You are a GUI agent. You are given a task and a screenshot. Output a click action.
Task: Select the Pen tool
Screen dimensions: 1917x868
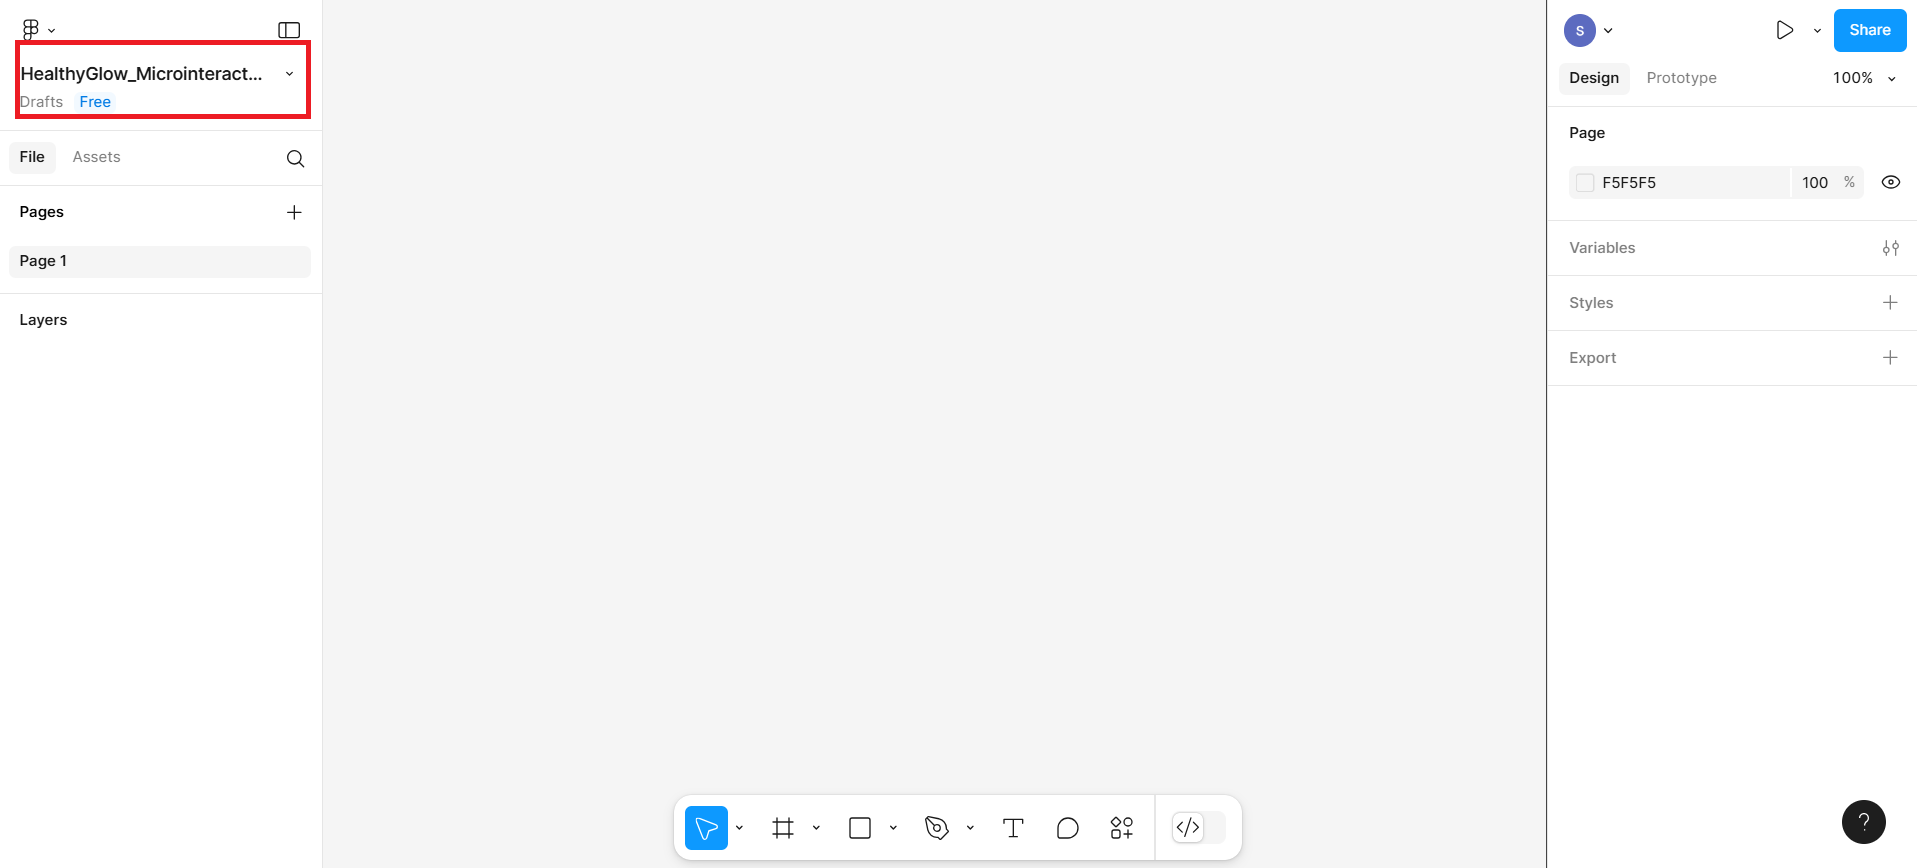(x=937, y=828)
